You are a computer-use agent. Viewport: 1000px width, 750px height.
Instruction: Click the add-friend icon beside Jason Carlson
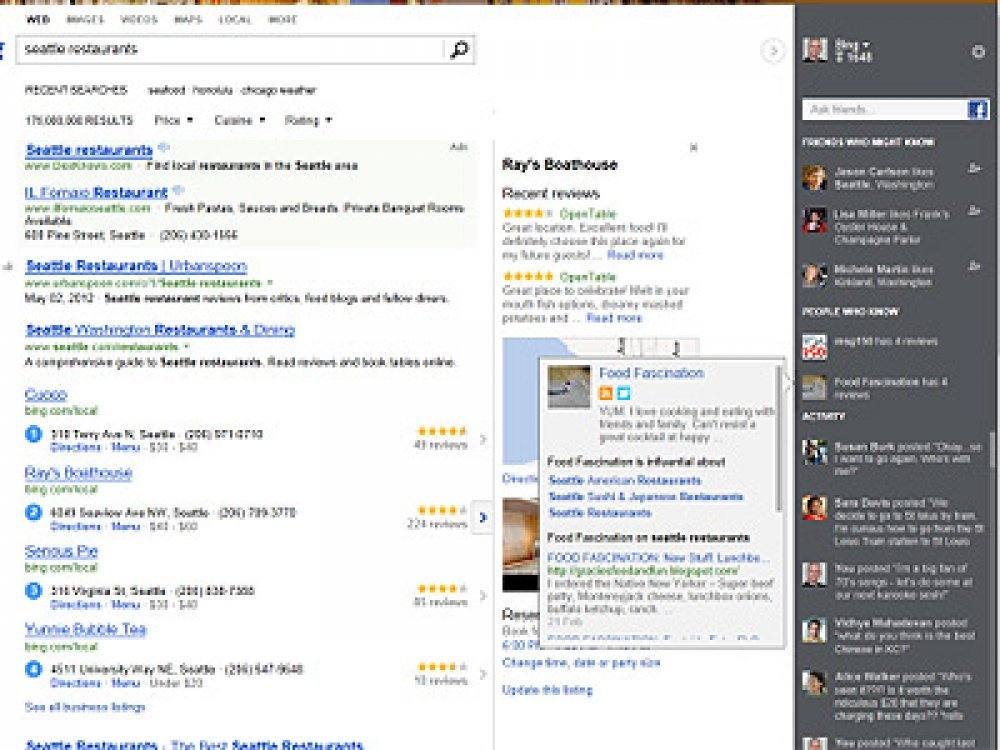coord(973,168)
